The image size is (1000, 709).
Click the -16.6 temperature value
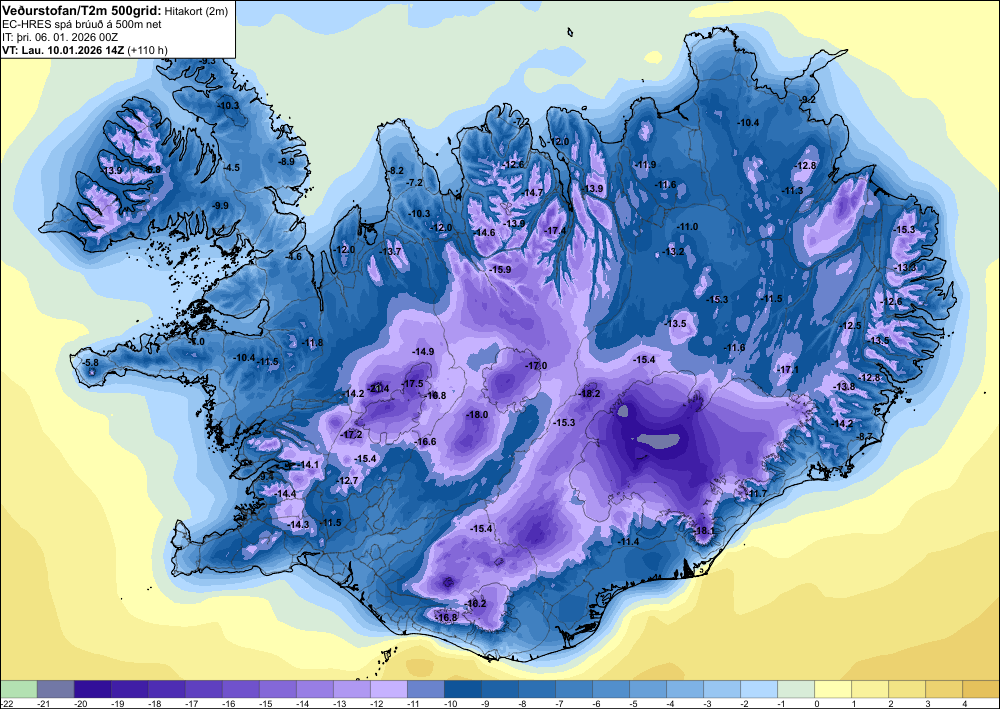click(x=425, y=441)
